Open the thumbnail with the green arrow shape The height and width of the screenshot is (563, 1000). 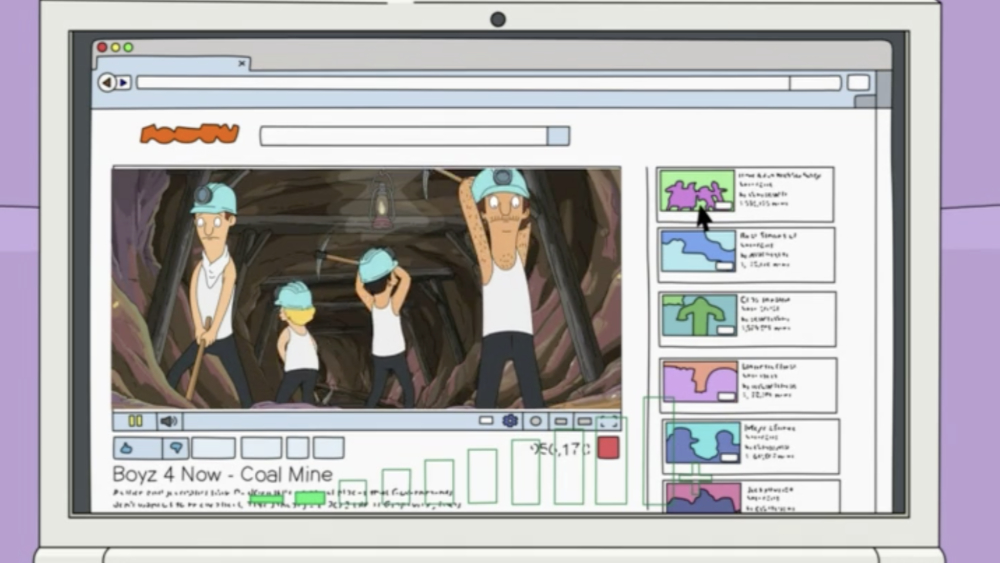[699, 315]
